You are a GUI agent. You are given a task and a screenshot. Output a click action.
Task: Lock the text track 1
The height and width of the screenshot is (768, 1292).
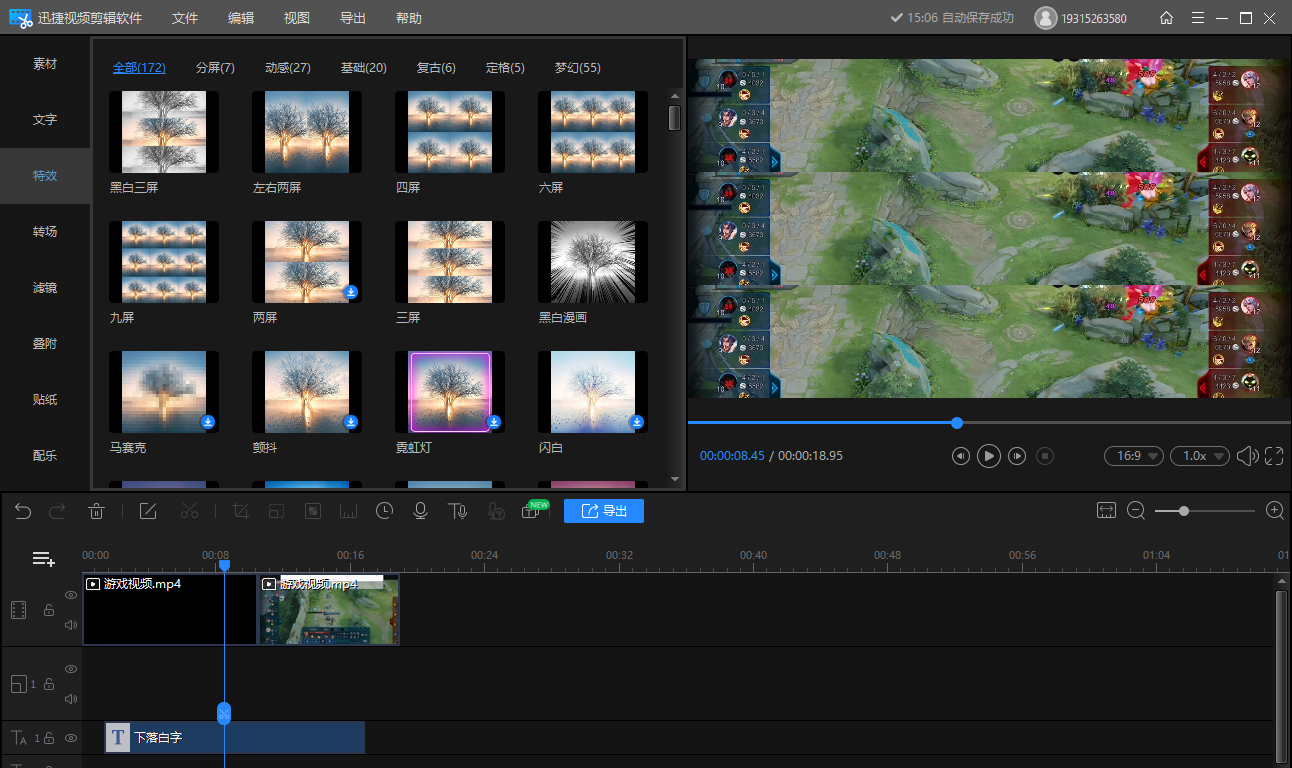tap(49, 738)
